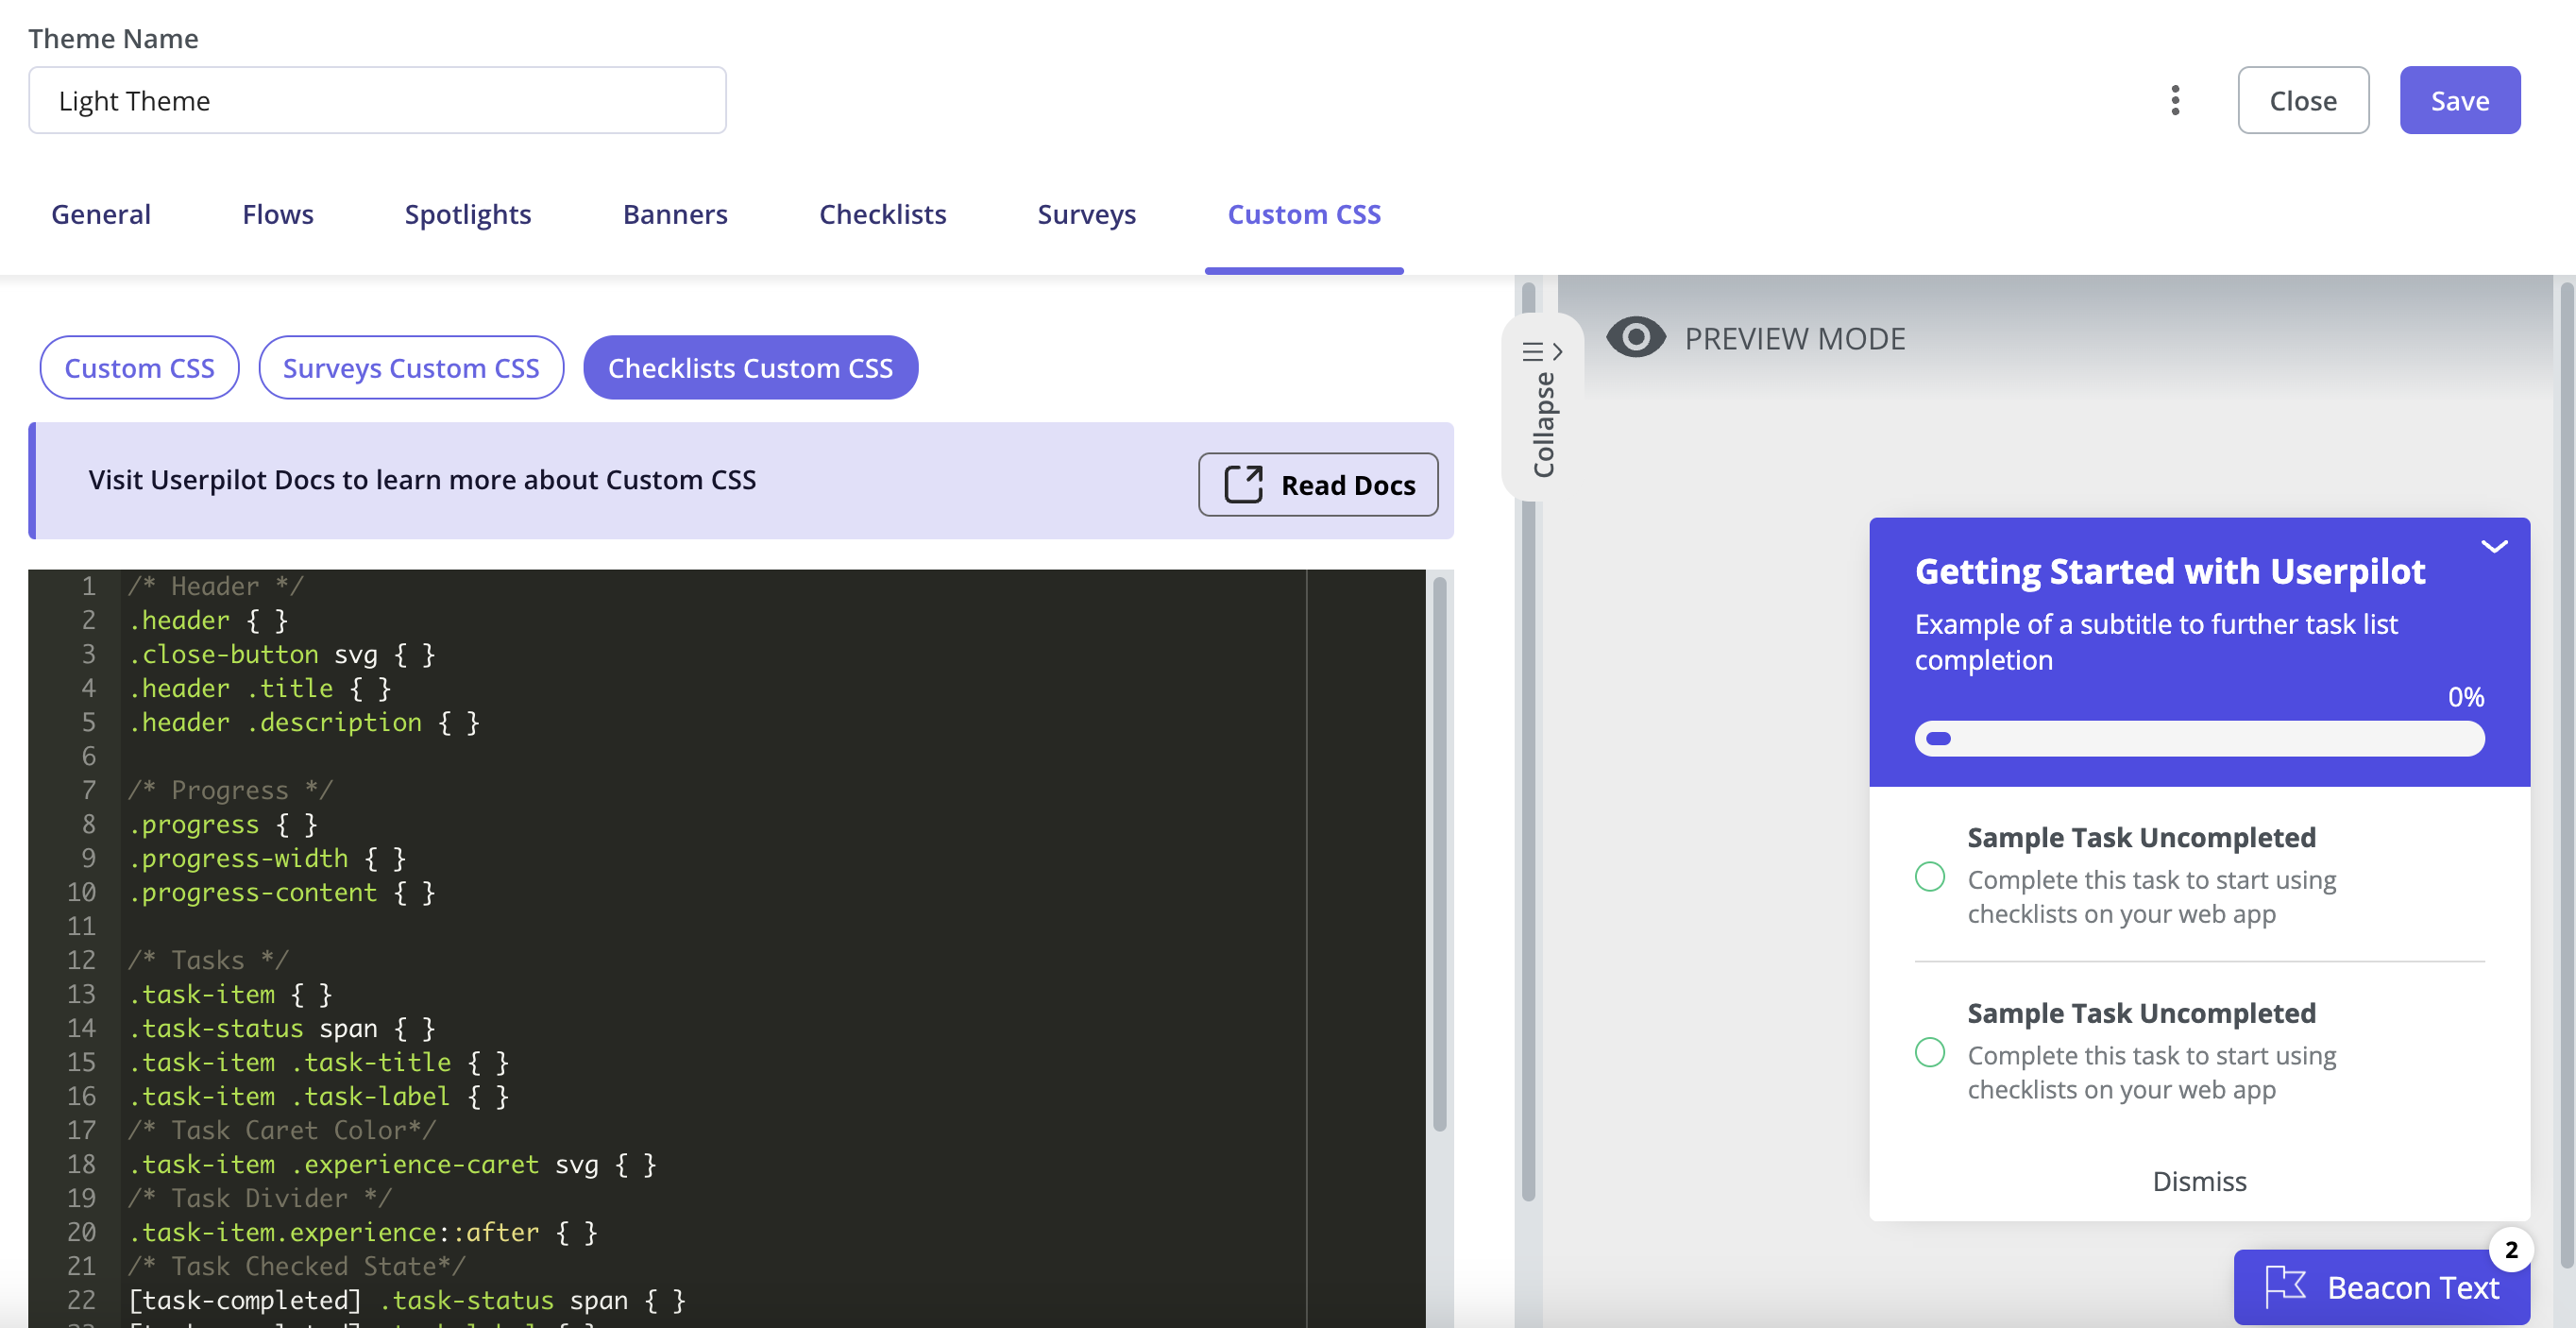The image size is (2576, 1328).
Task: Select the Custom CSS top tab
Action: (x=1304, y=214)
